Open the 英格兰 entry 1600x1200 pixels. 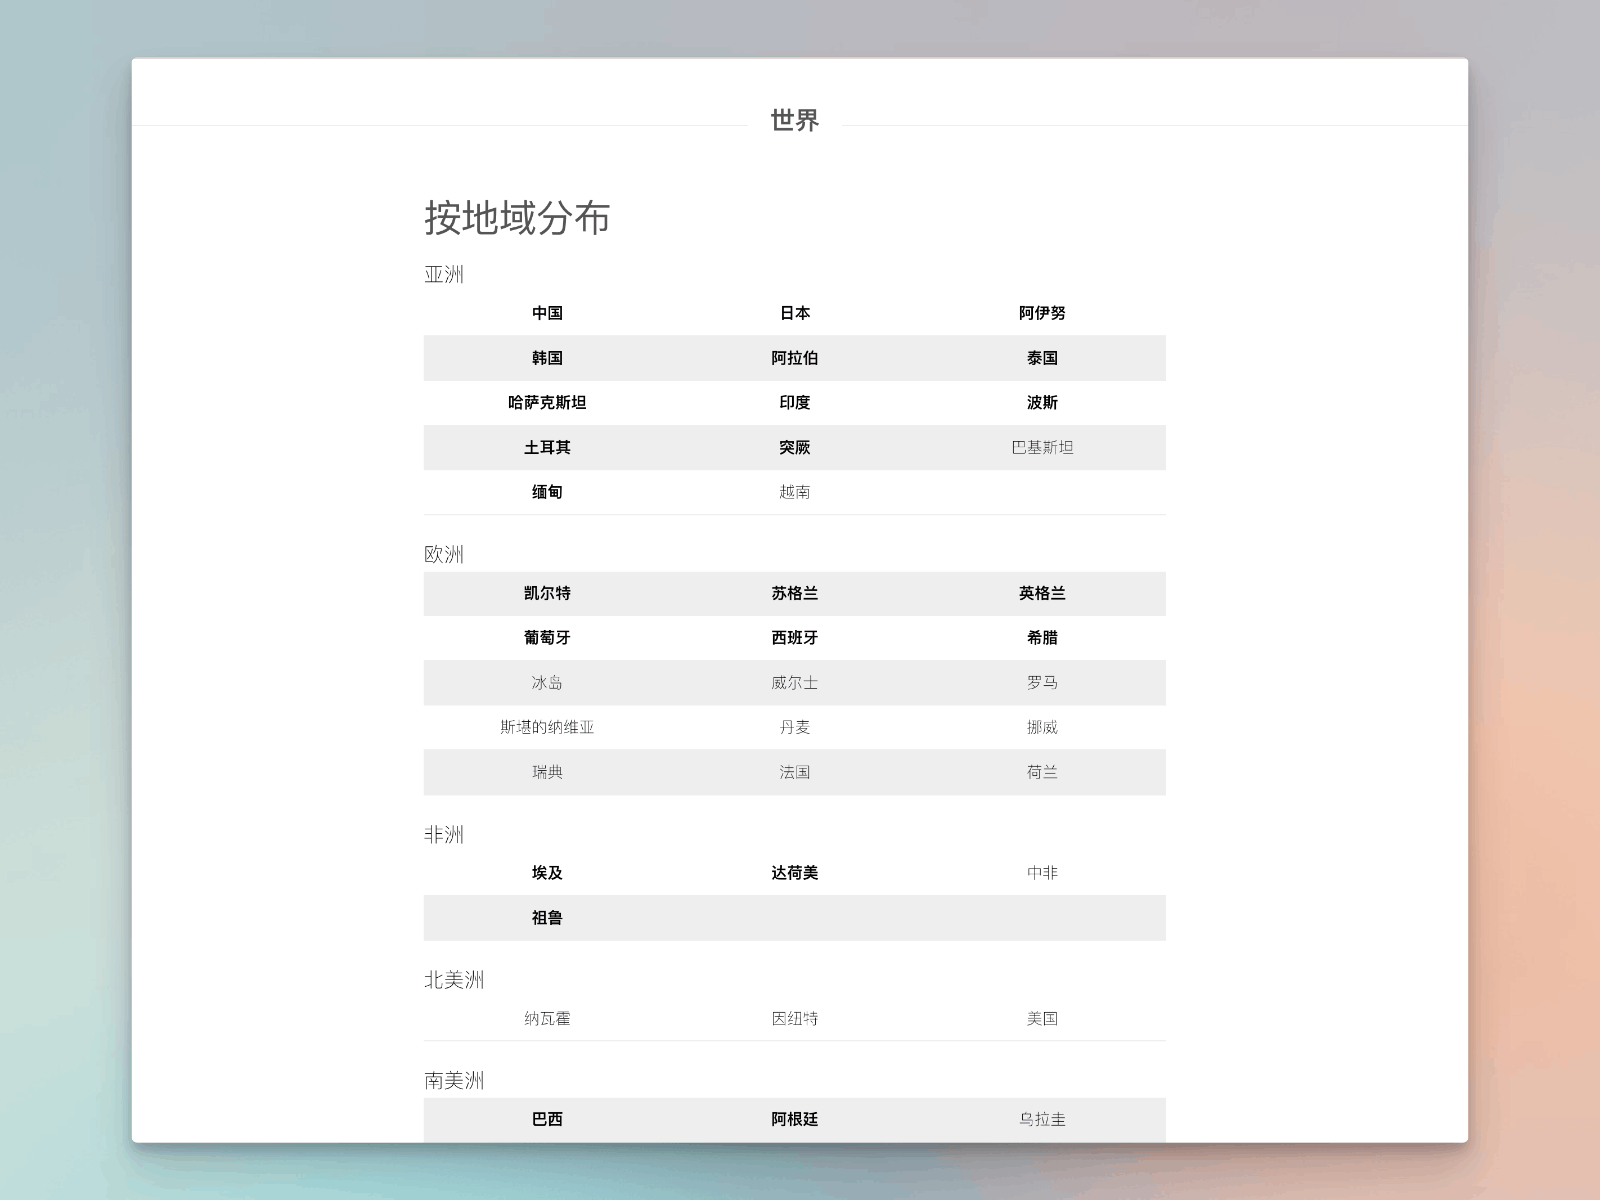click(x=1042, y=593)
